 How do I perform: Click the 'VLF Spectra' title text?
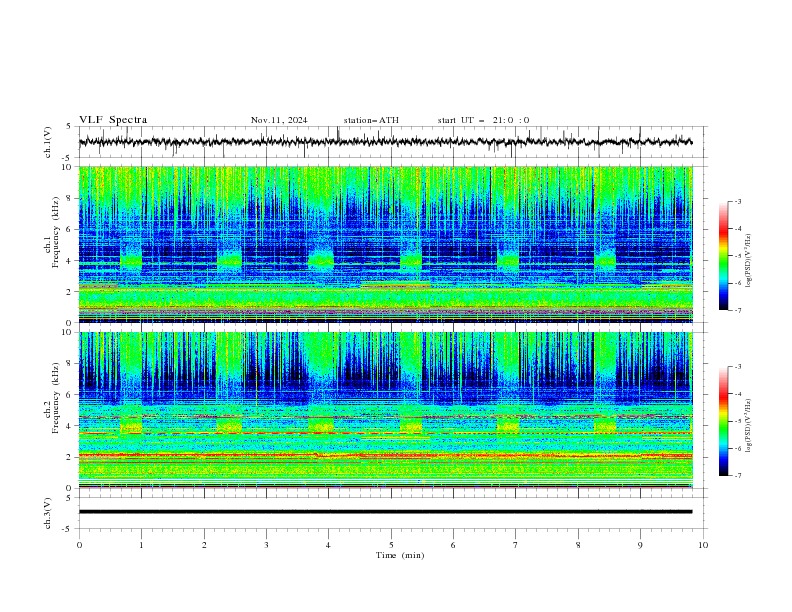pyautogui.click(x=113, y=120)
